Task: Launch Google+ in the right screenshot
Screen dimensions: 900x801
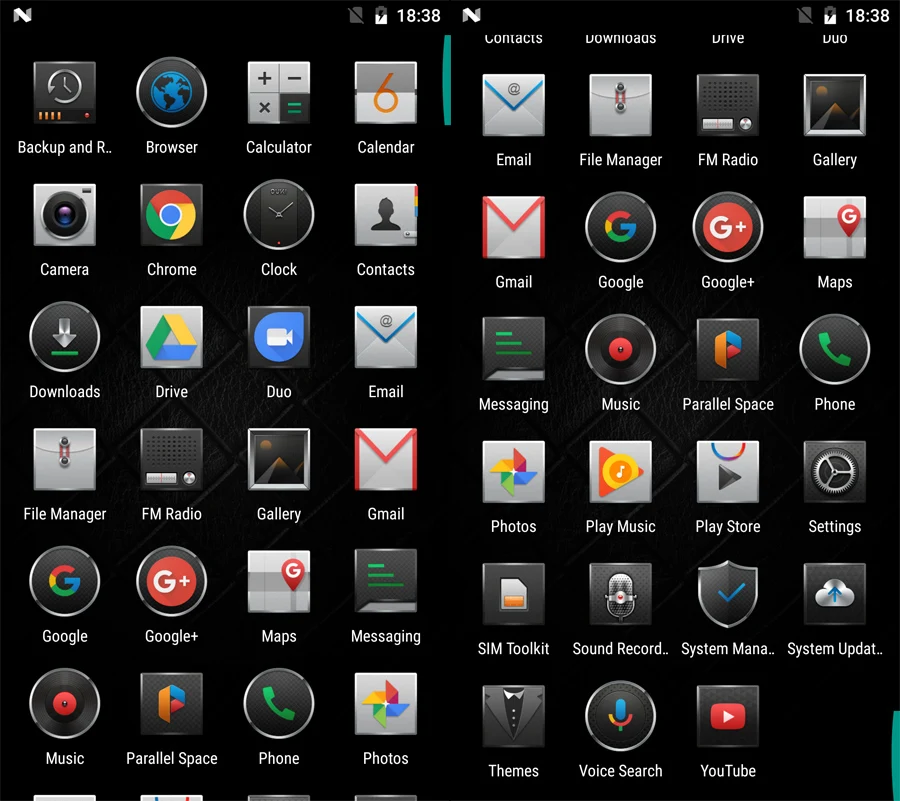Action: pos(727,227)
